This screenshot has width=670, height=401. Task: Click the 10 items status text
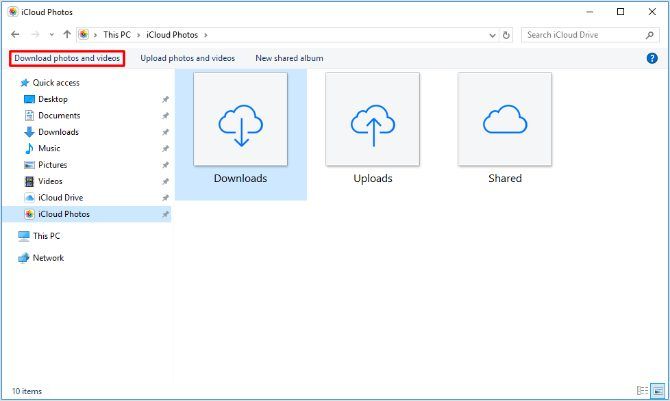[x=27, y=391]
